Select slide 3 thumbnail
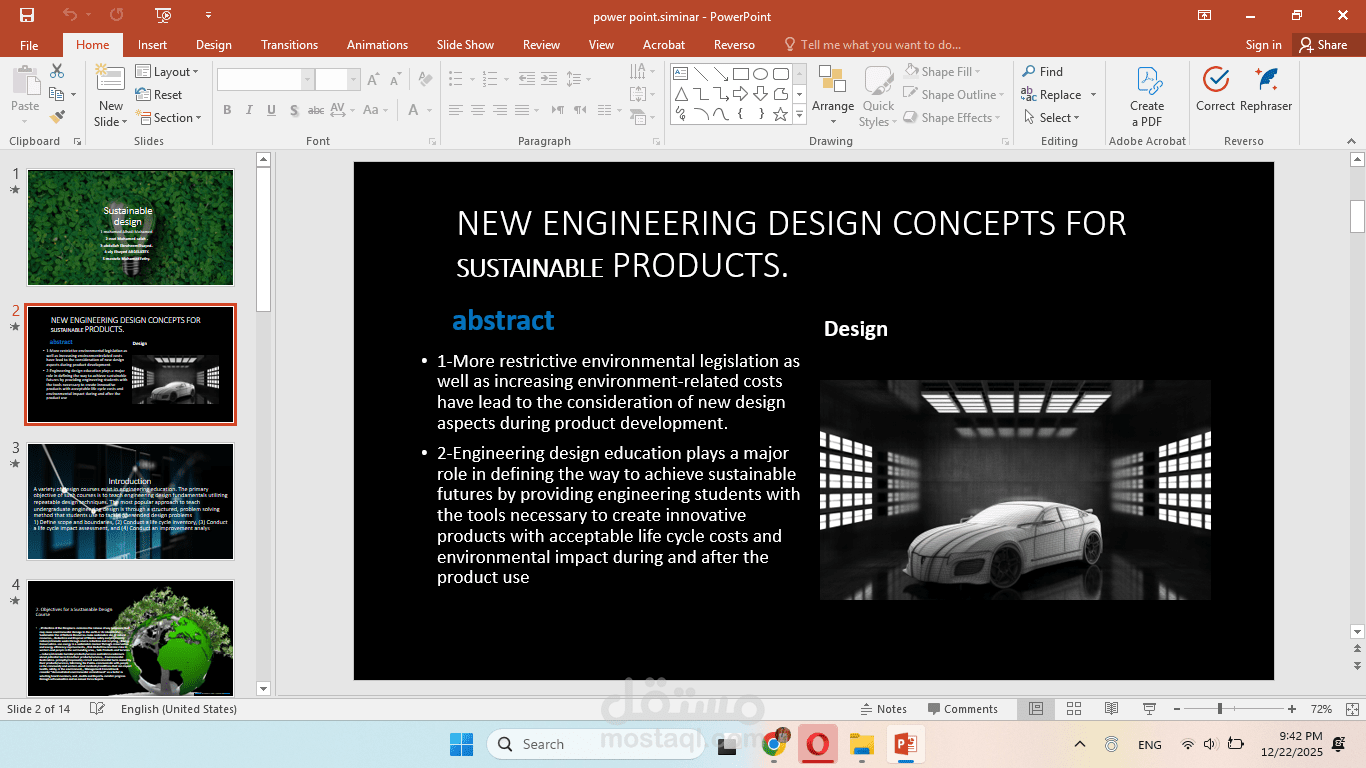Screen dimensions: 1366x768 pos(130,502)
